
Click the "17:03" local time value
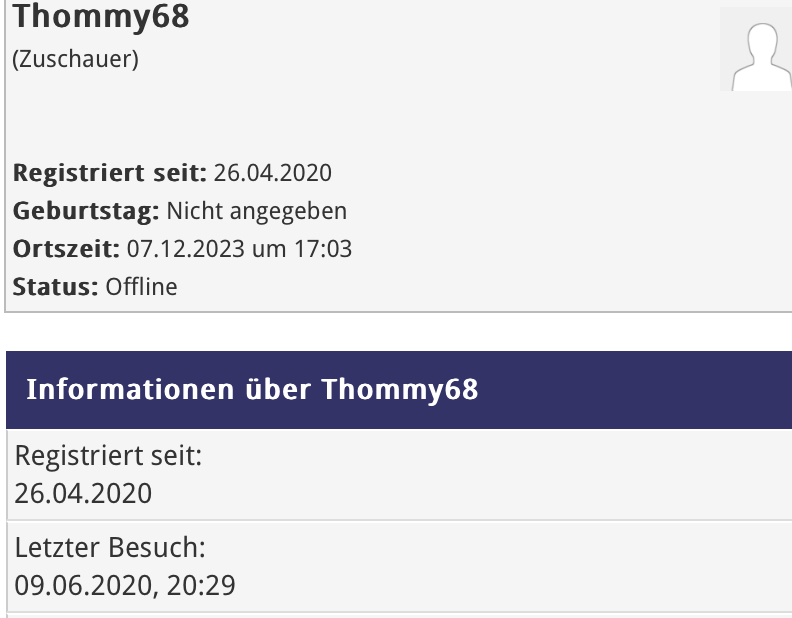(x=325, y=249)
